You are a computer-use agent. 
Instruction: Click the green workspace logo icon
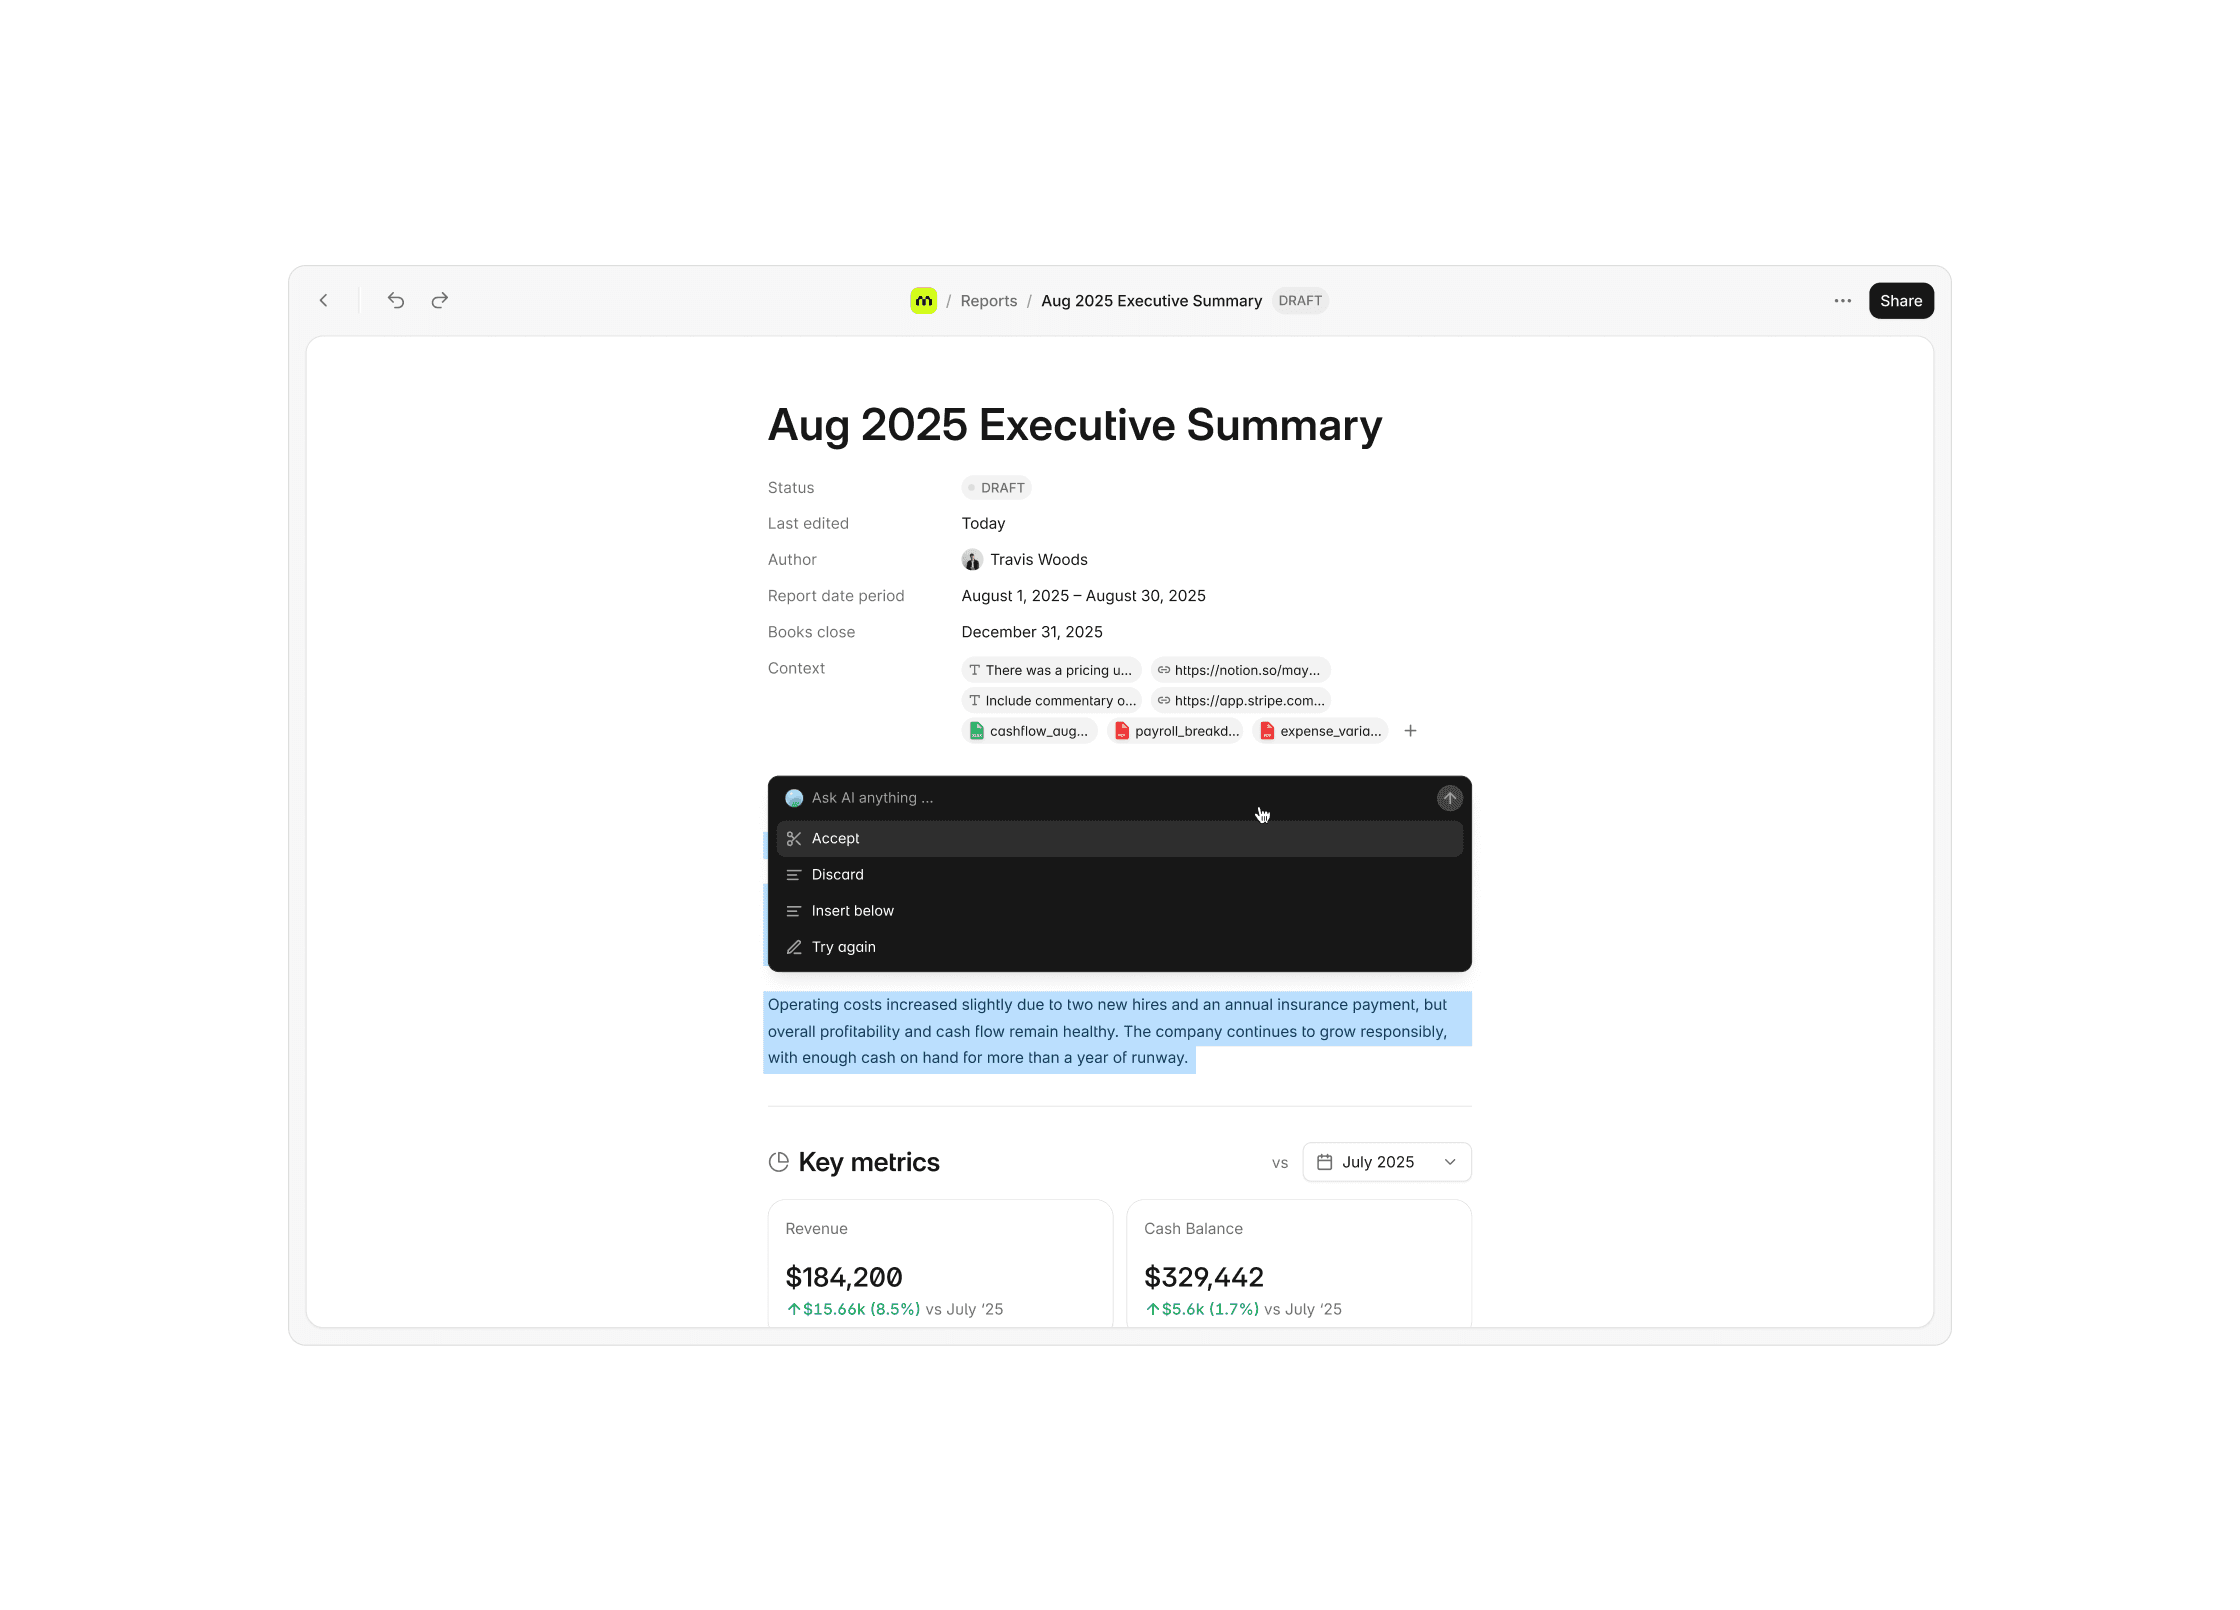(923, 301)
